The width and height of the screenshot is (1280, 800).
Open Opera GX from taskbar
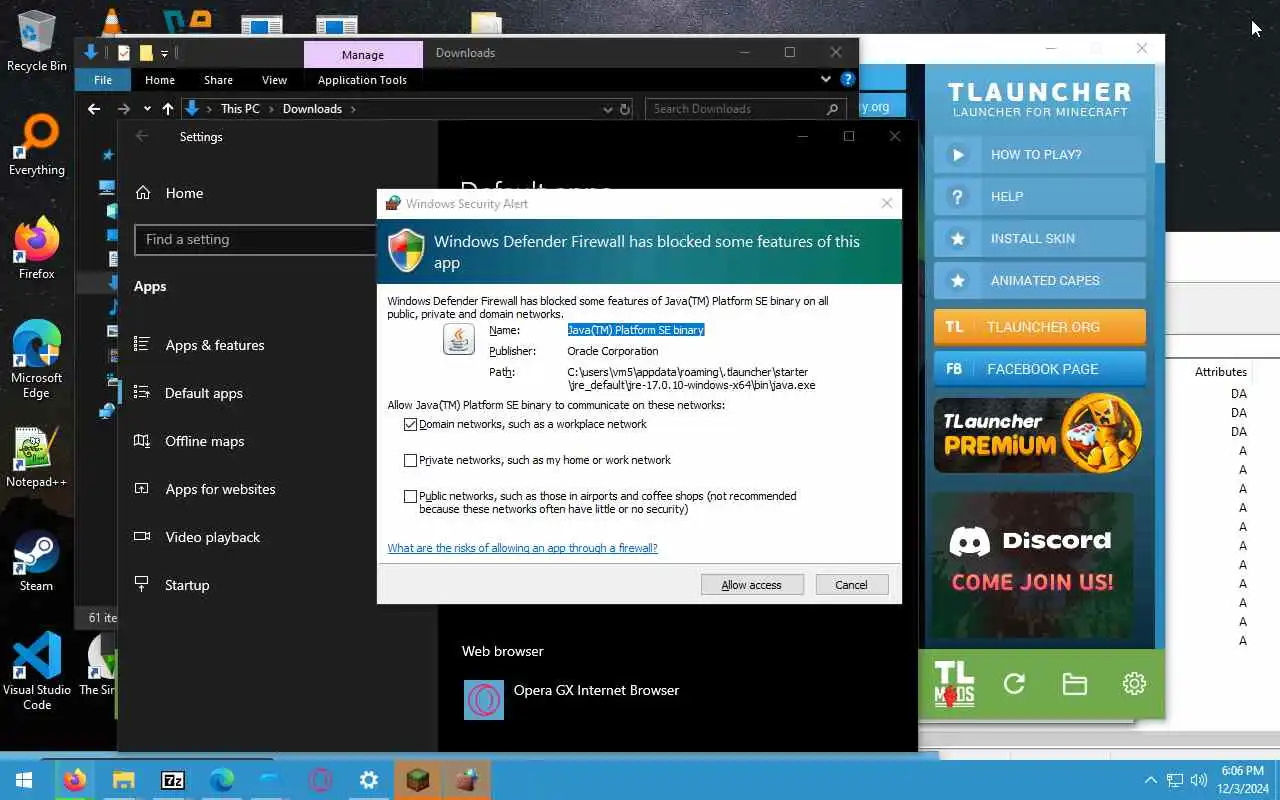click(320, 780)
